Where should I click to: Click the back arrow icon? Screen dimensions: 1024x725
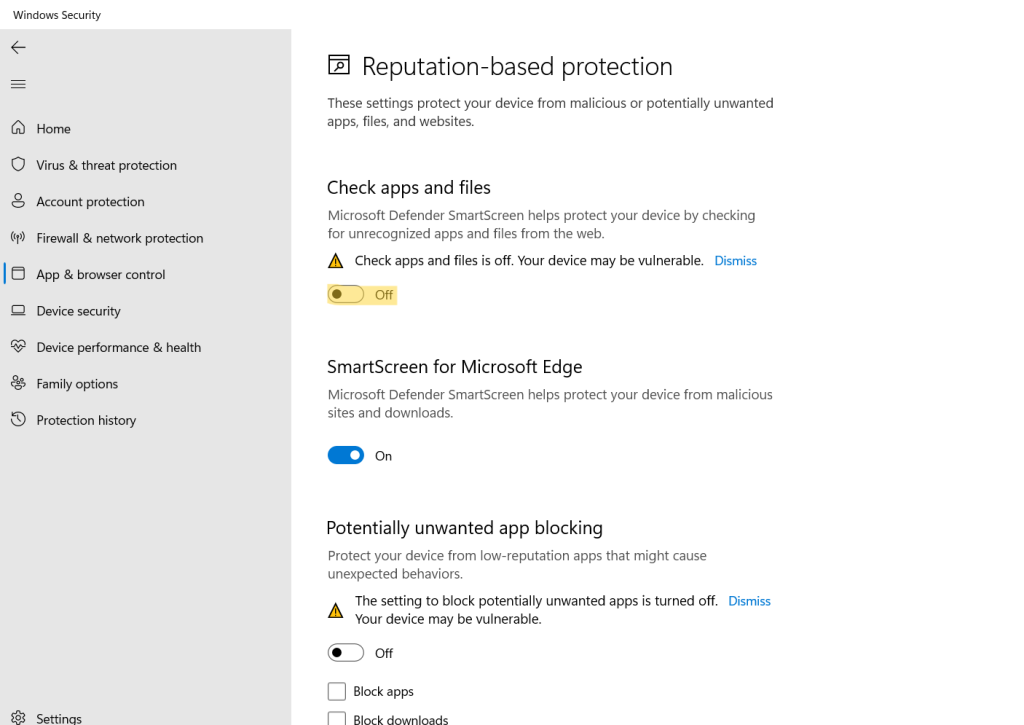[x=18, y=47]
